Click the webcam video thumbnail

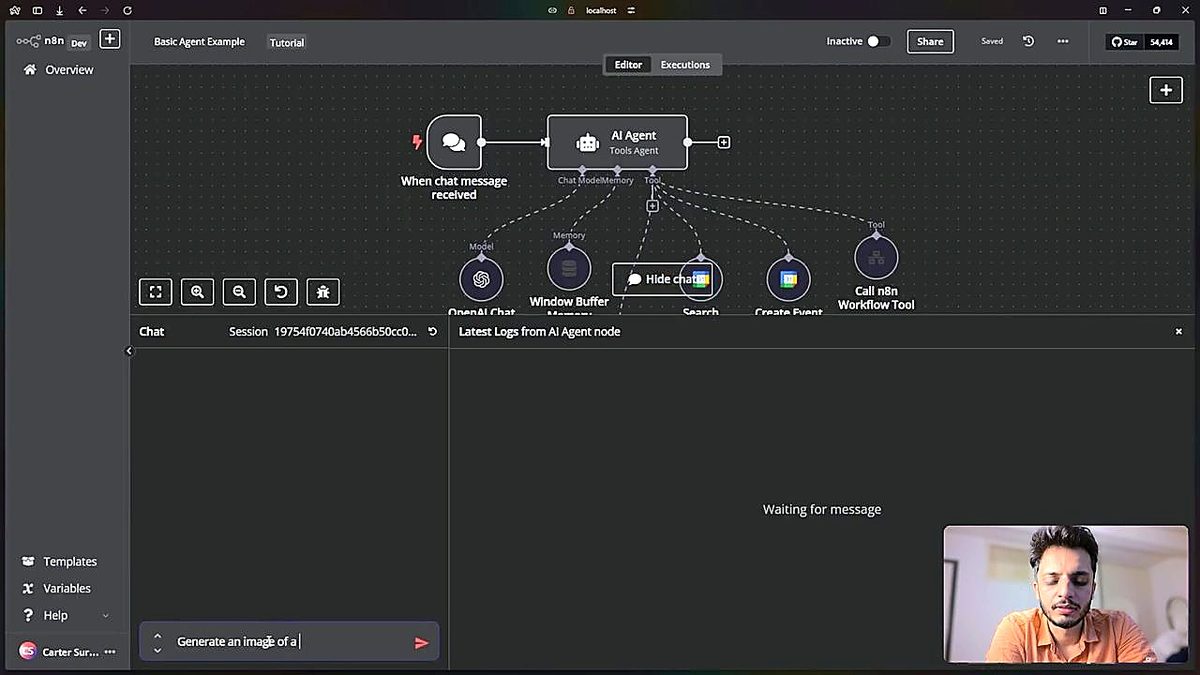coord(1066,594)
